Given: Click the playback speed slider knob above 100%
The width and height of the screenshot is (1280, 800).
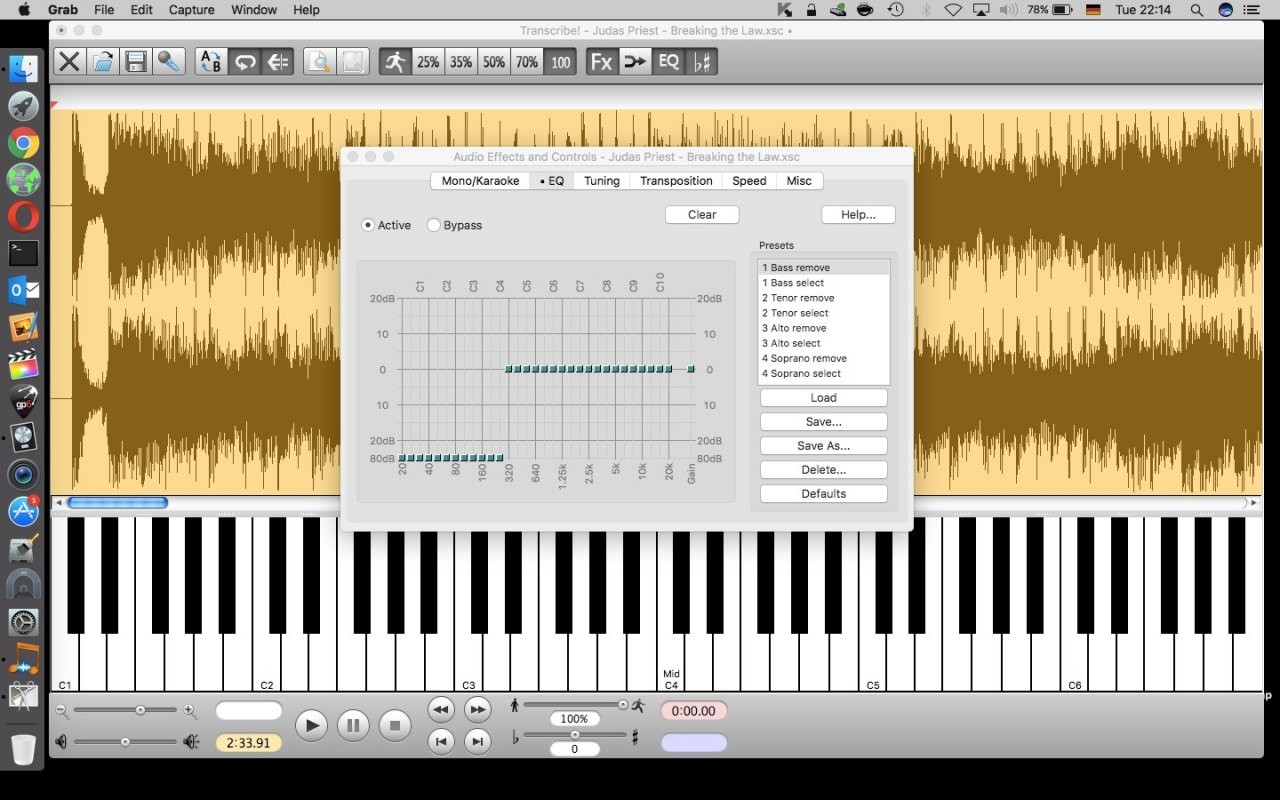Looking at the screenshot, I should click(623, 705).
